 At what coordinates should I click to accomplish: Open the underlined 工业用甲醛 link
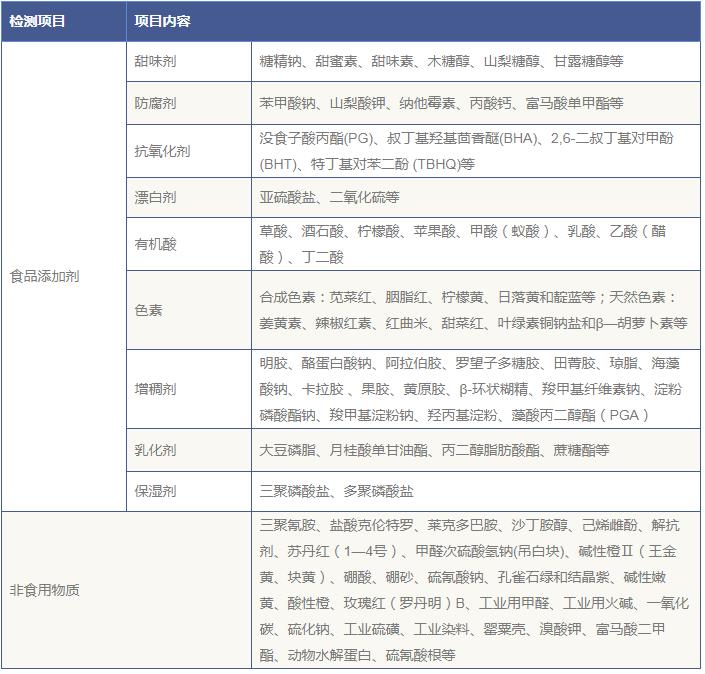pos(515,603)
